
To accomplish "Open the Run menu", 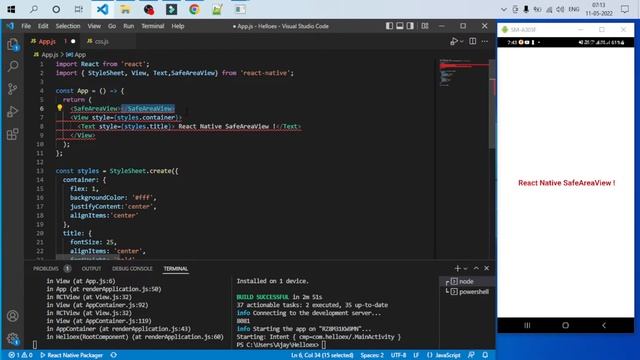I will [x=129, y=26].
